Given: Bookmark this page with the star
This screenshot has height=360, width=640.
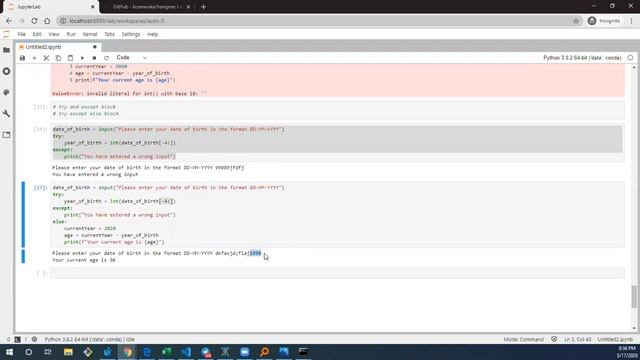Looking at the screenshot, I should pos(576,21).
